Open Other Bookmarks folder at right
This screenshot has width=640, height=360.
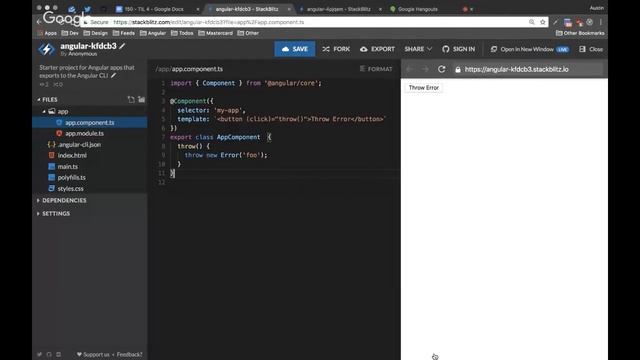click(580, 33)
